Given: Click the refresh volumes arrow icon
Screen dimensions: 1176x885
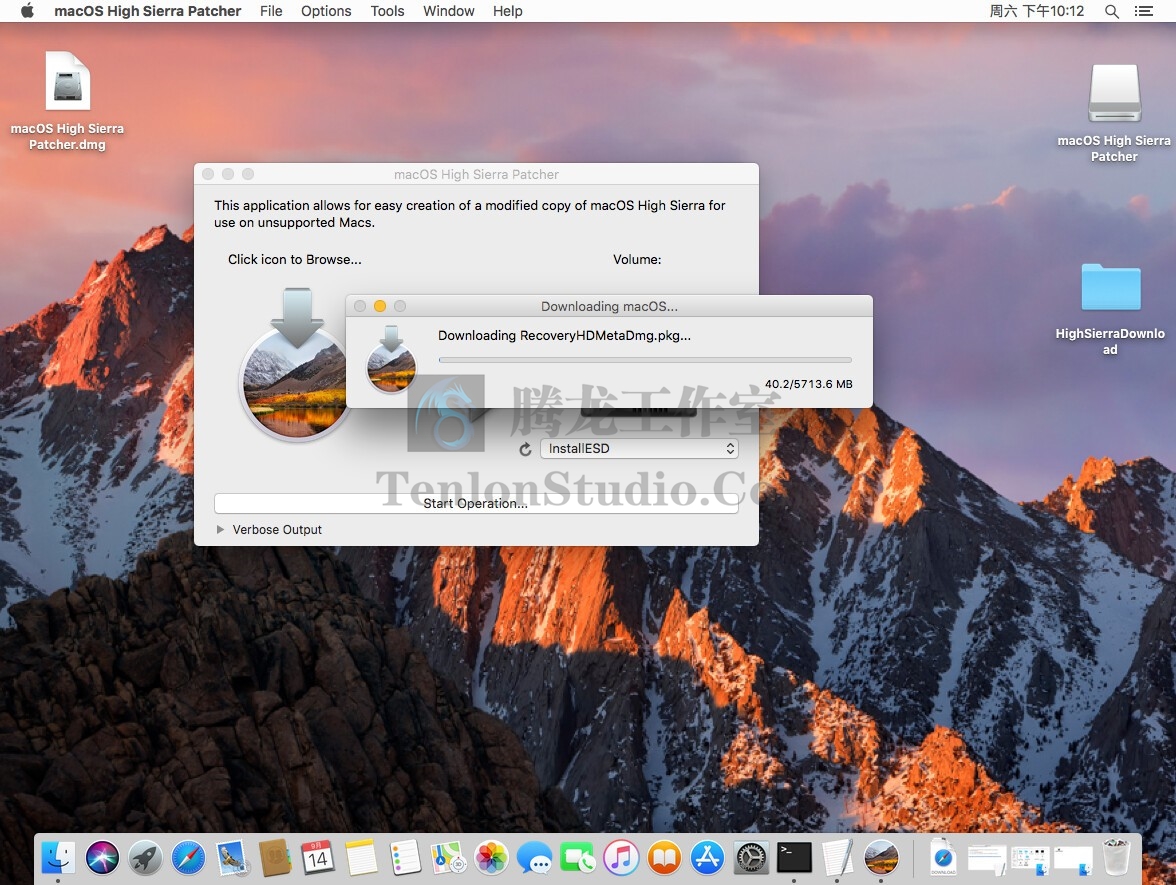Looking at the screenshot, I should point(525,448).
